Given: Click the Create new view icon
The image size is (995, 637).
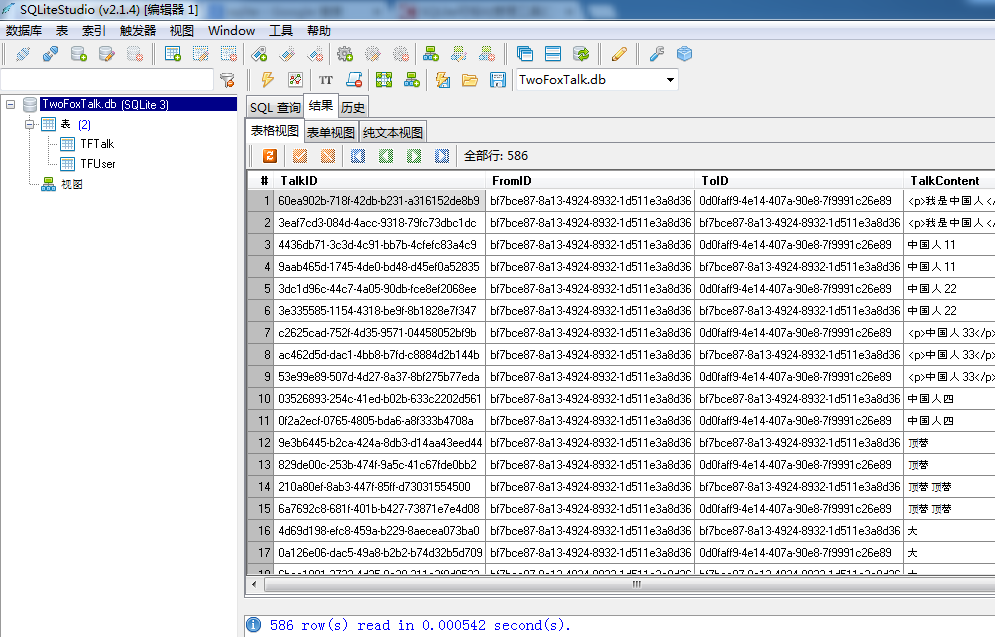Looking at the screenshot, I should [x=431, y=54].
